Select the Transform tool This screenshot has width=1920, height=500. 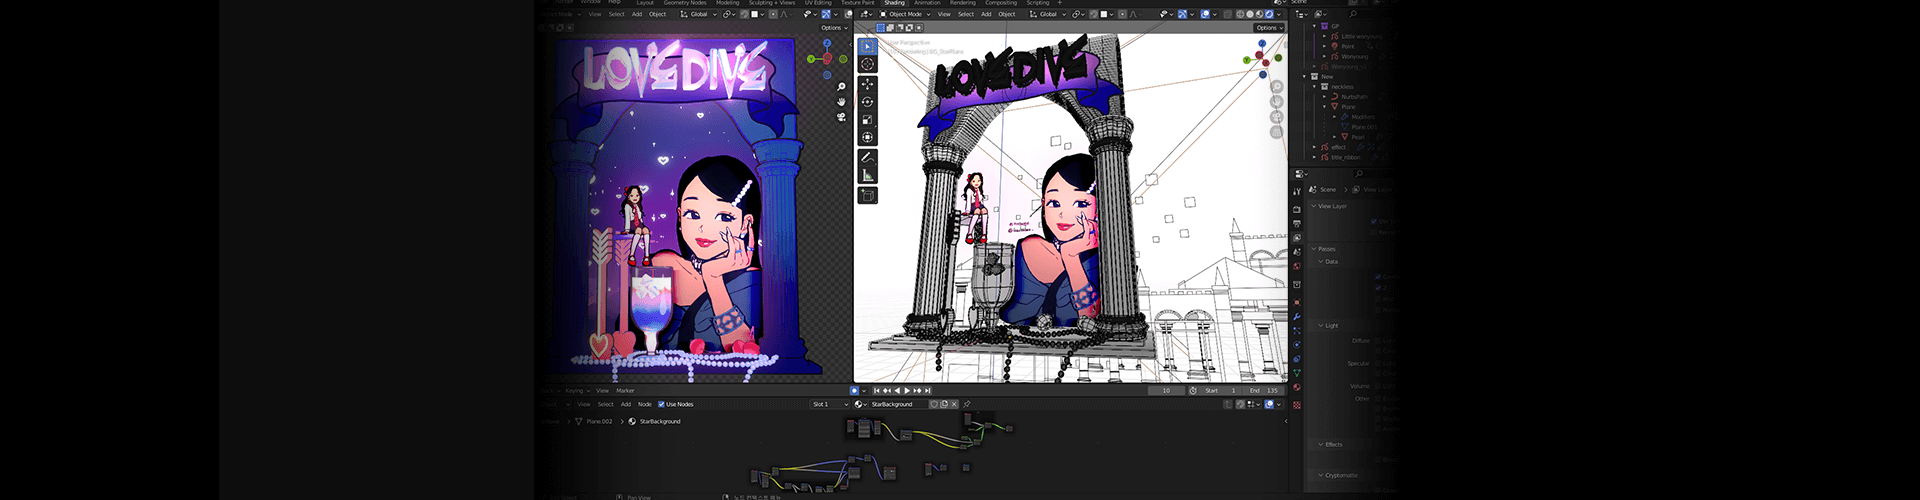pos(867,138)
